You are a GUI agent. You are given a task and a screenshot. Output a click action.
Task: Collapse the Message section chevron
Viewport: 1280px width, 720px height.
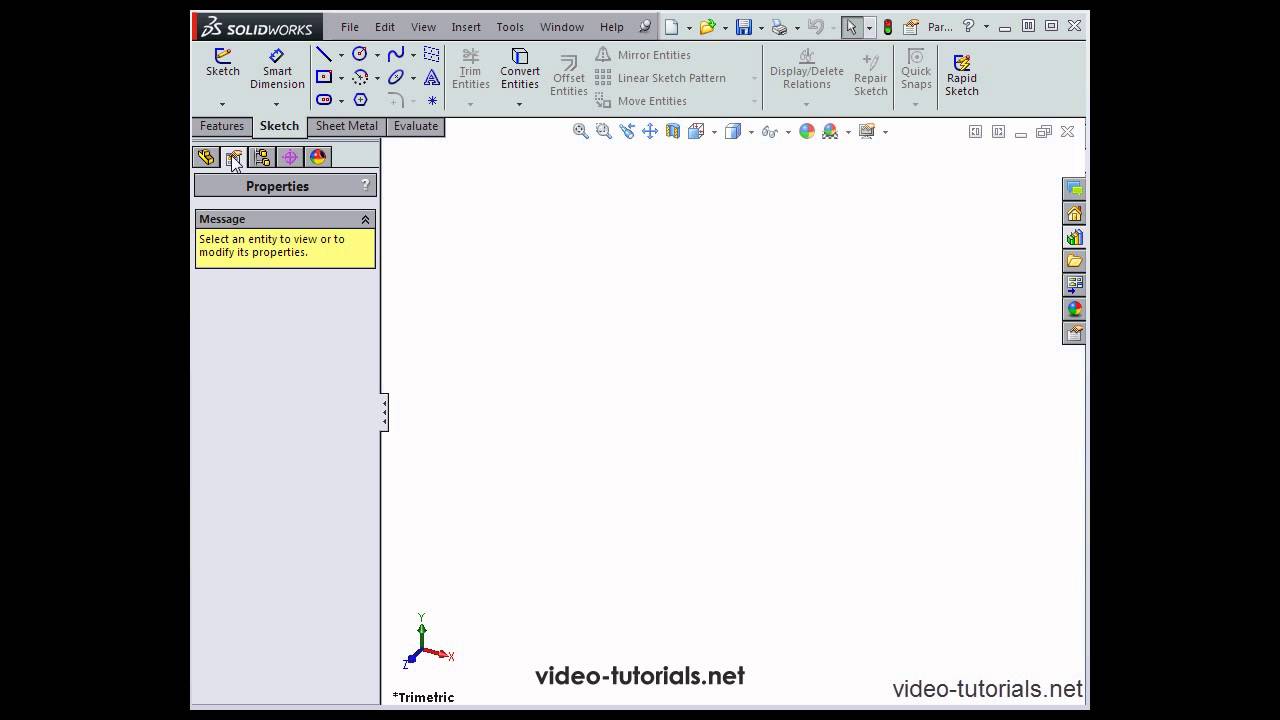pos(365,219)
